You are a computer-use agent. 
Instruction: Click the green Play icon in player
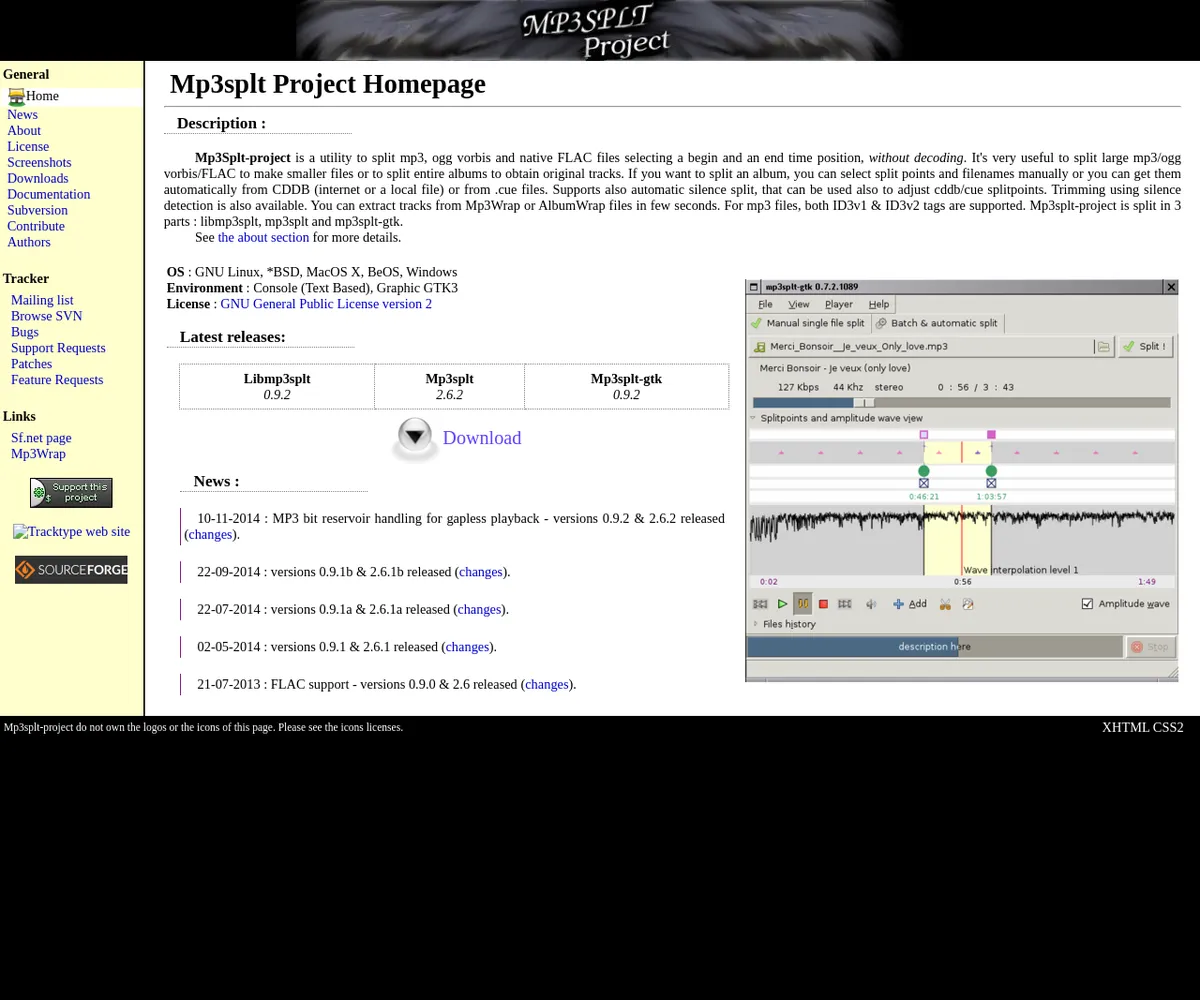782,604
